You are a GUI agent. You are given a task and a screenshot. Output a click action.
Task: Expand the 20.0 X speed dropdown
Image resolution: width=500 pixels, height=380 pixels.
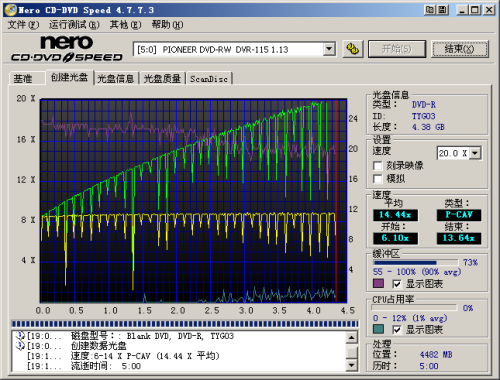click(x=475, y=153)
